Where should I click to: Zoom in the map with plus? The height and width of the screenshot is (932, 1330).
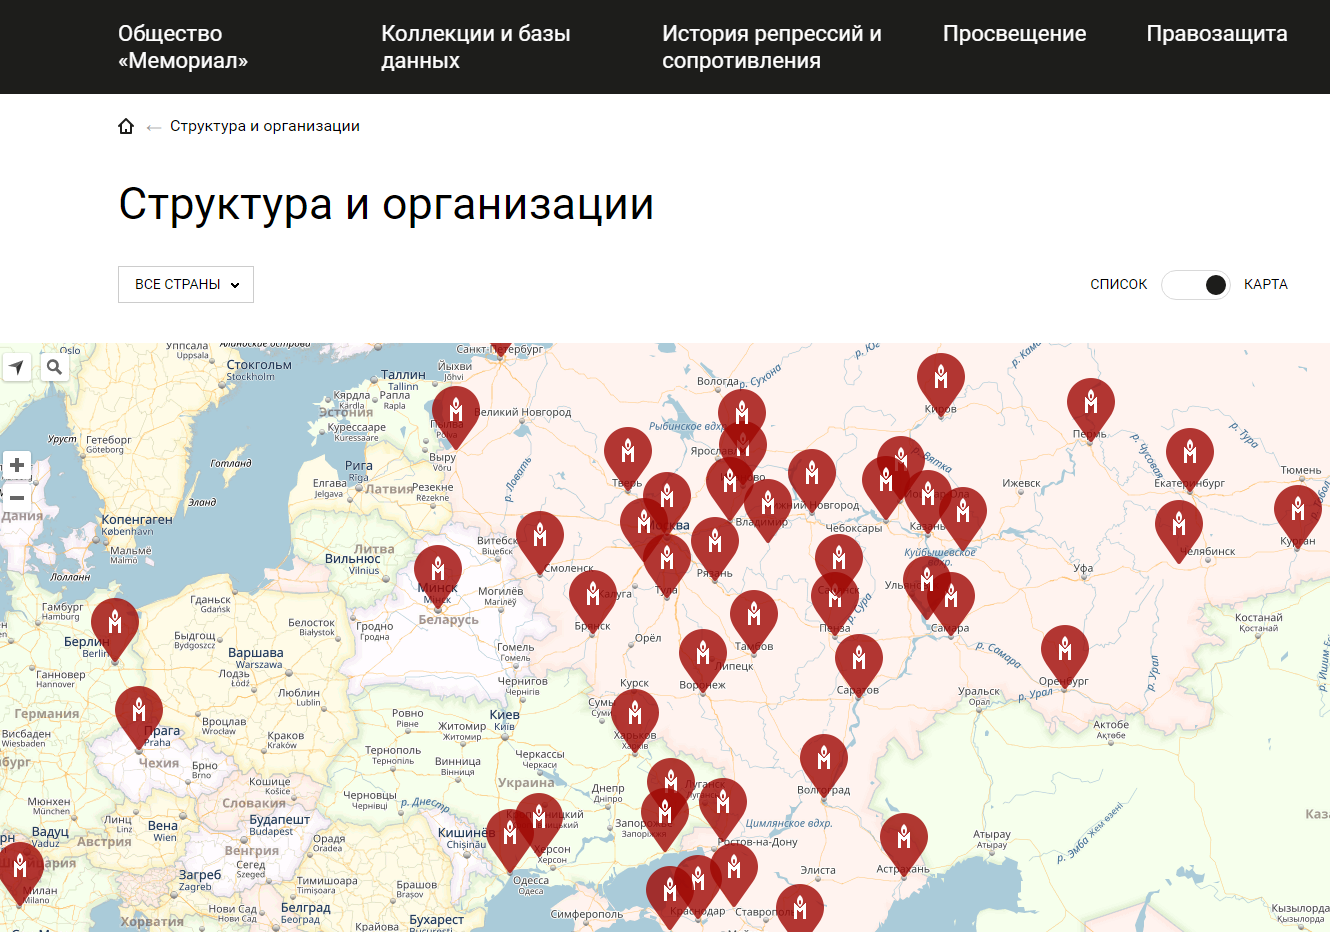tap(17, 465)
